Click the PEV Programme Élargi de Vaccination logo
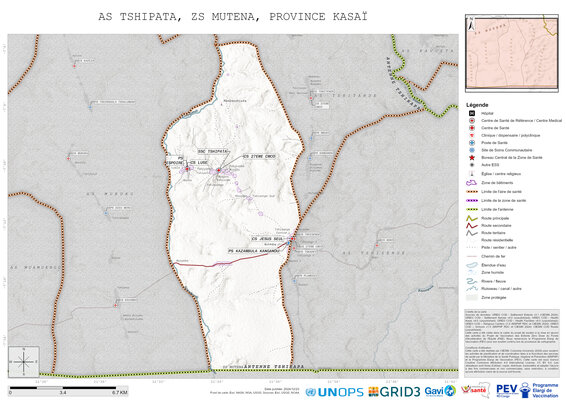 pos(527,390)
